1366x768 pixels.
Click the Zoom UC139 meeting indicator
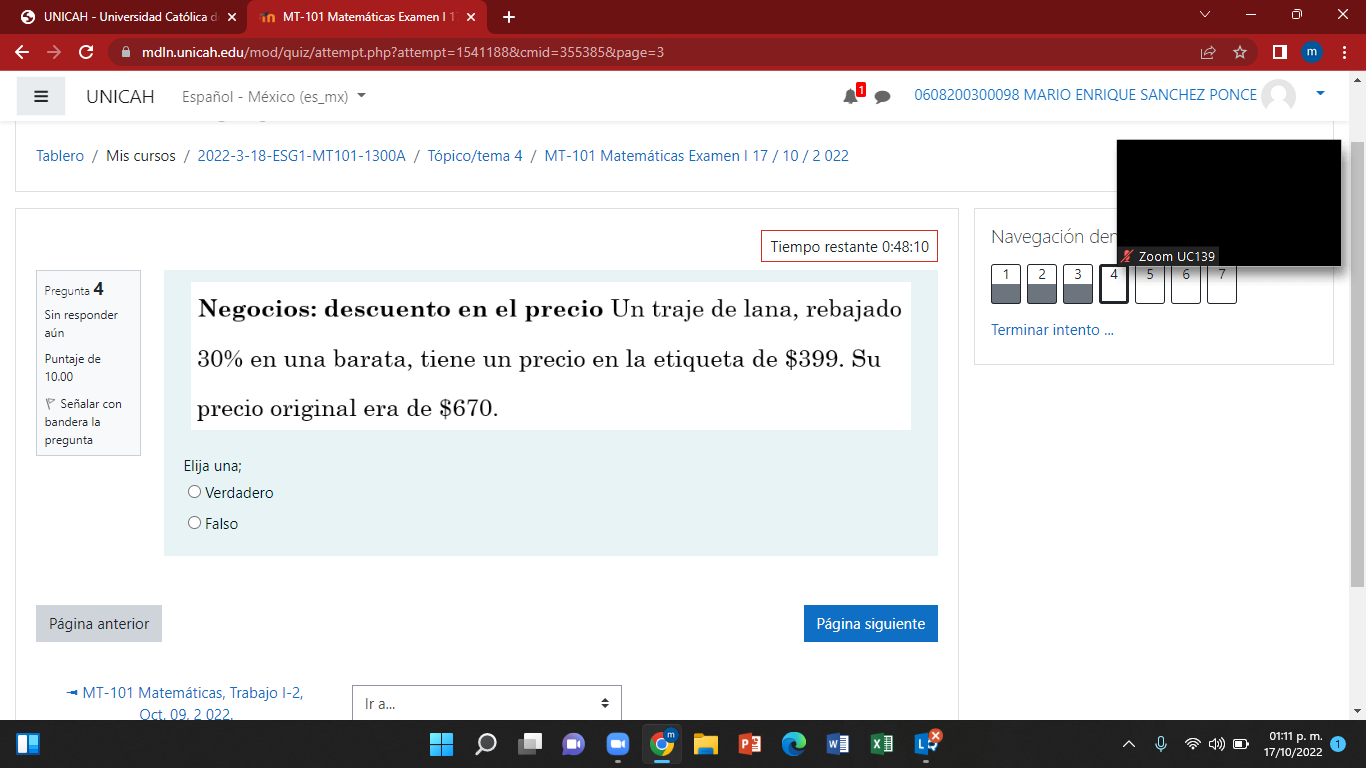coord(1170,256)
